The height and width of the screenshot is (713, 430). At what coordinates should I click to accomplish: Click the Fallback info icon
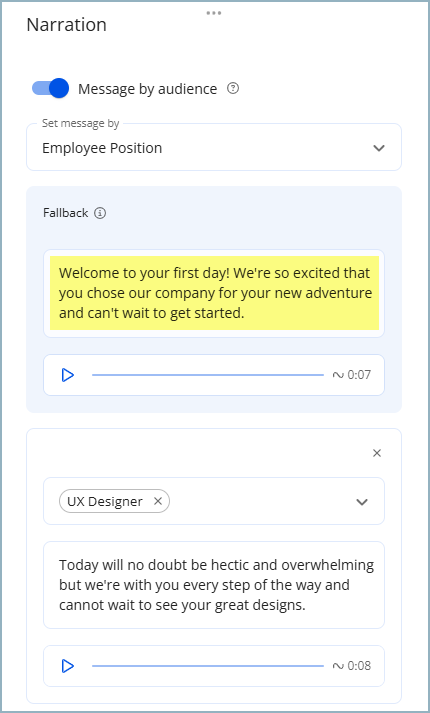pos(100,213)
